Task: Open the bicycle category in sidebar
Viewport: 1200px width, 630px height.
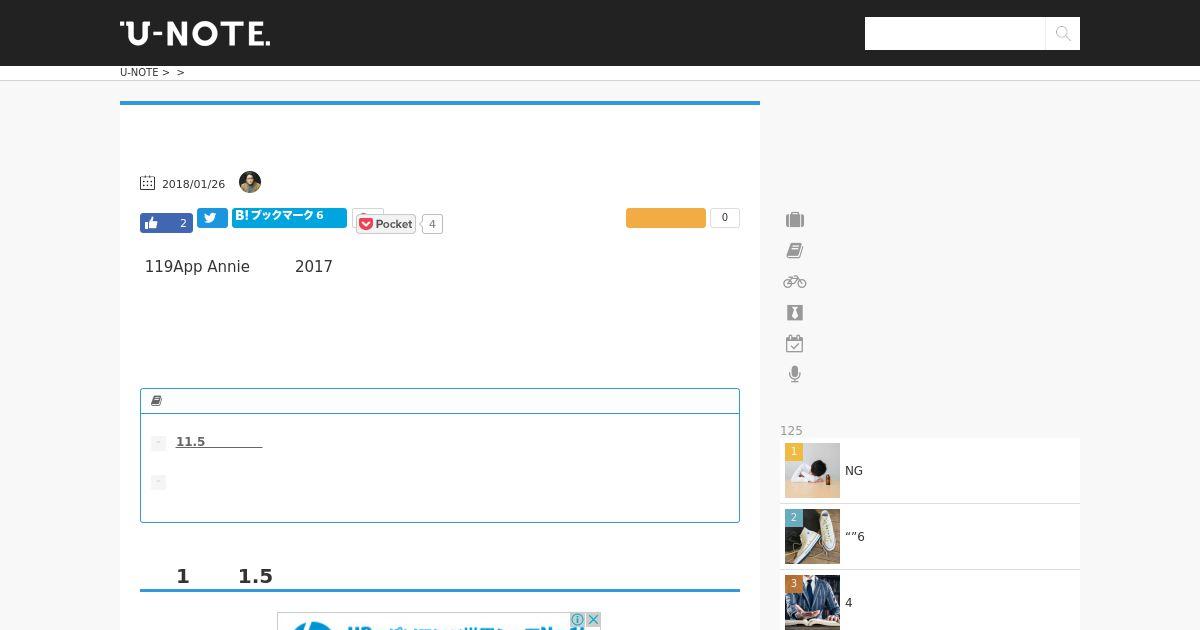Action: [x=795, y=282]
